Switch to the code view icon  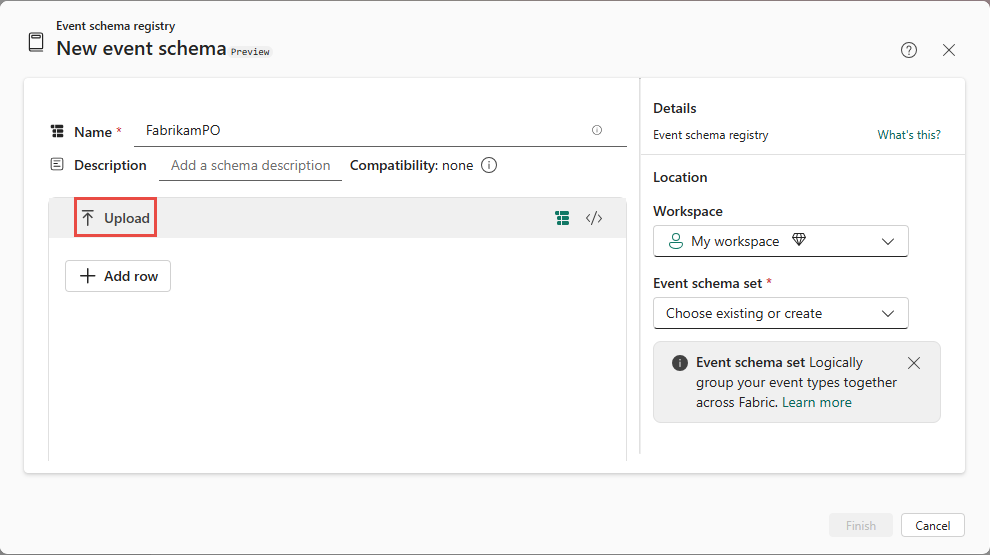click(594, 218)
